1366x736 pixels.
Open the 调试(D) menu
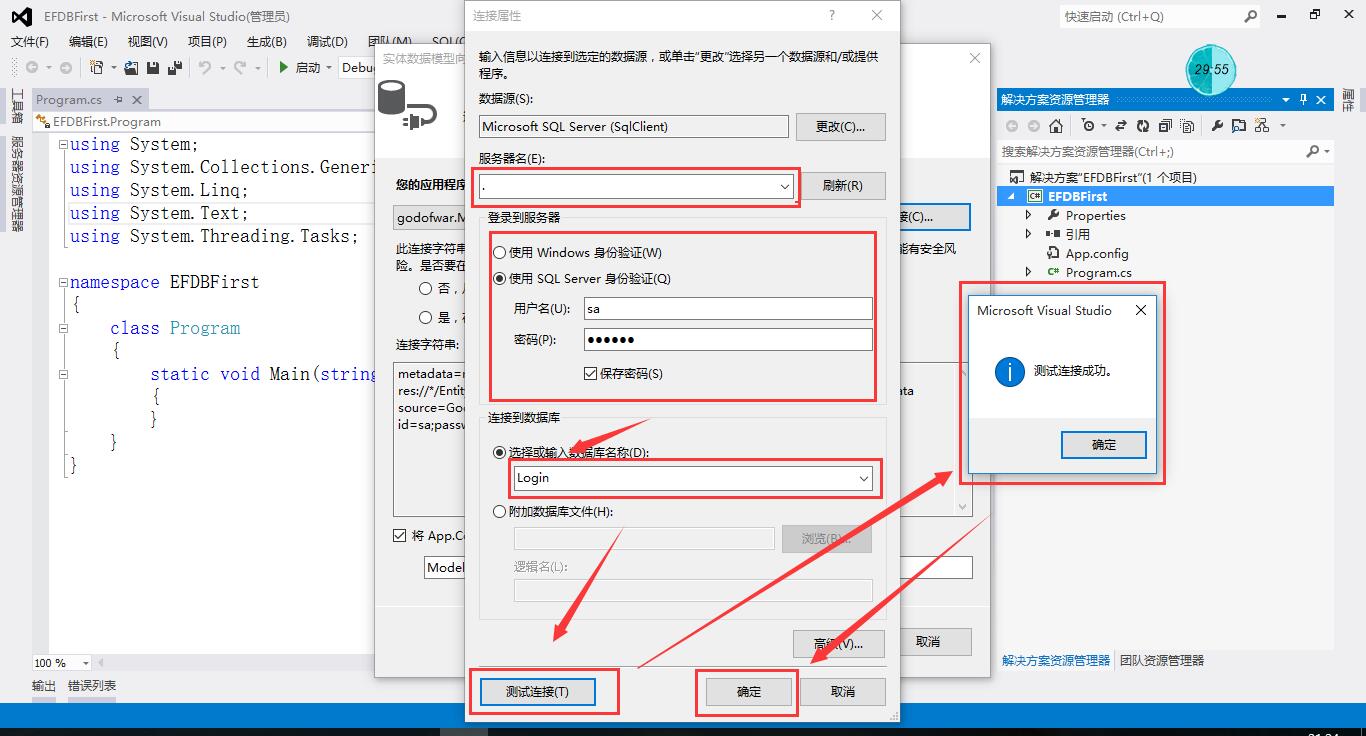tap(326, 41)
